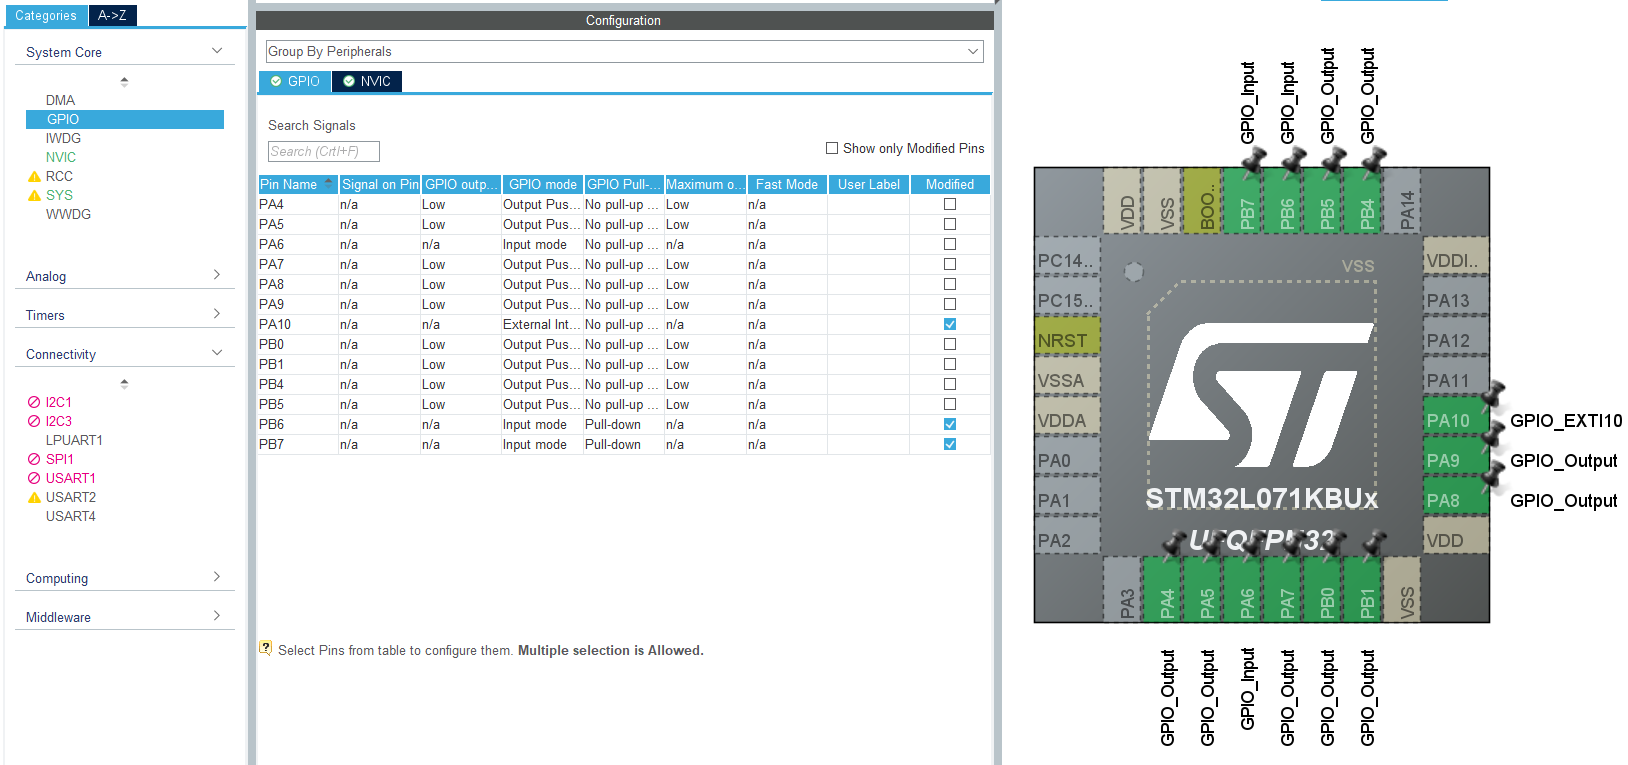Screen dimensions: 1628x765
Task: Sort table by Pin Name header
Action: pos(298,184)
